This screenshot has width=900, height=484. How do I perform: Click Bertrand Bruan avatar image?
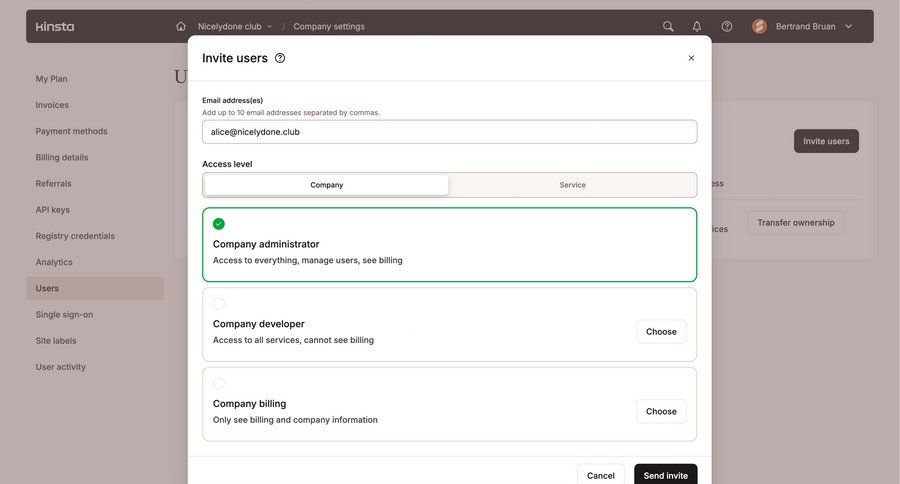click(759, 26)
